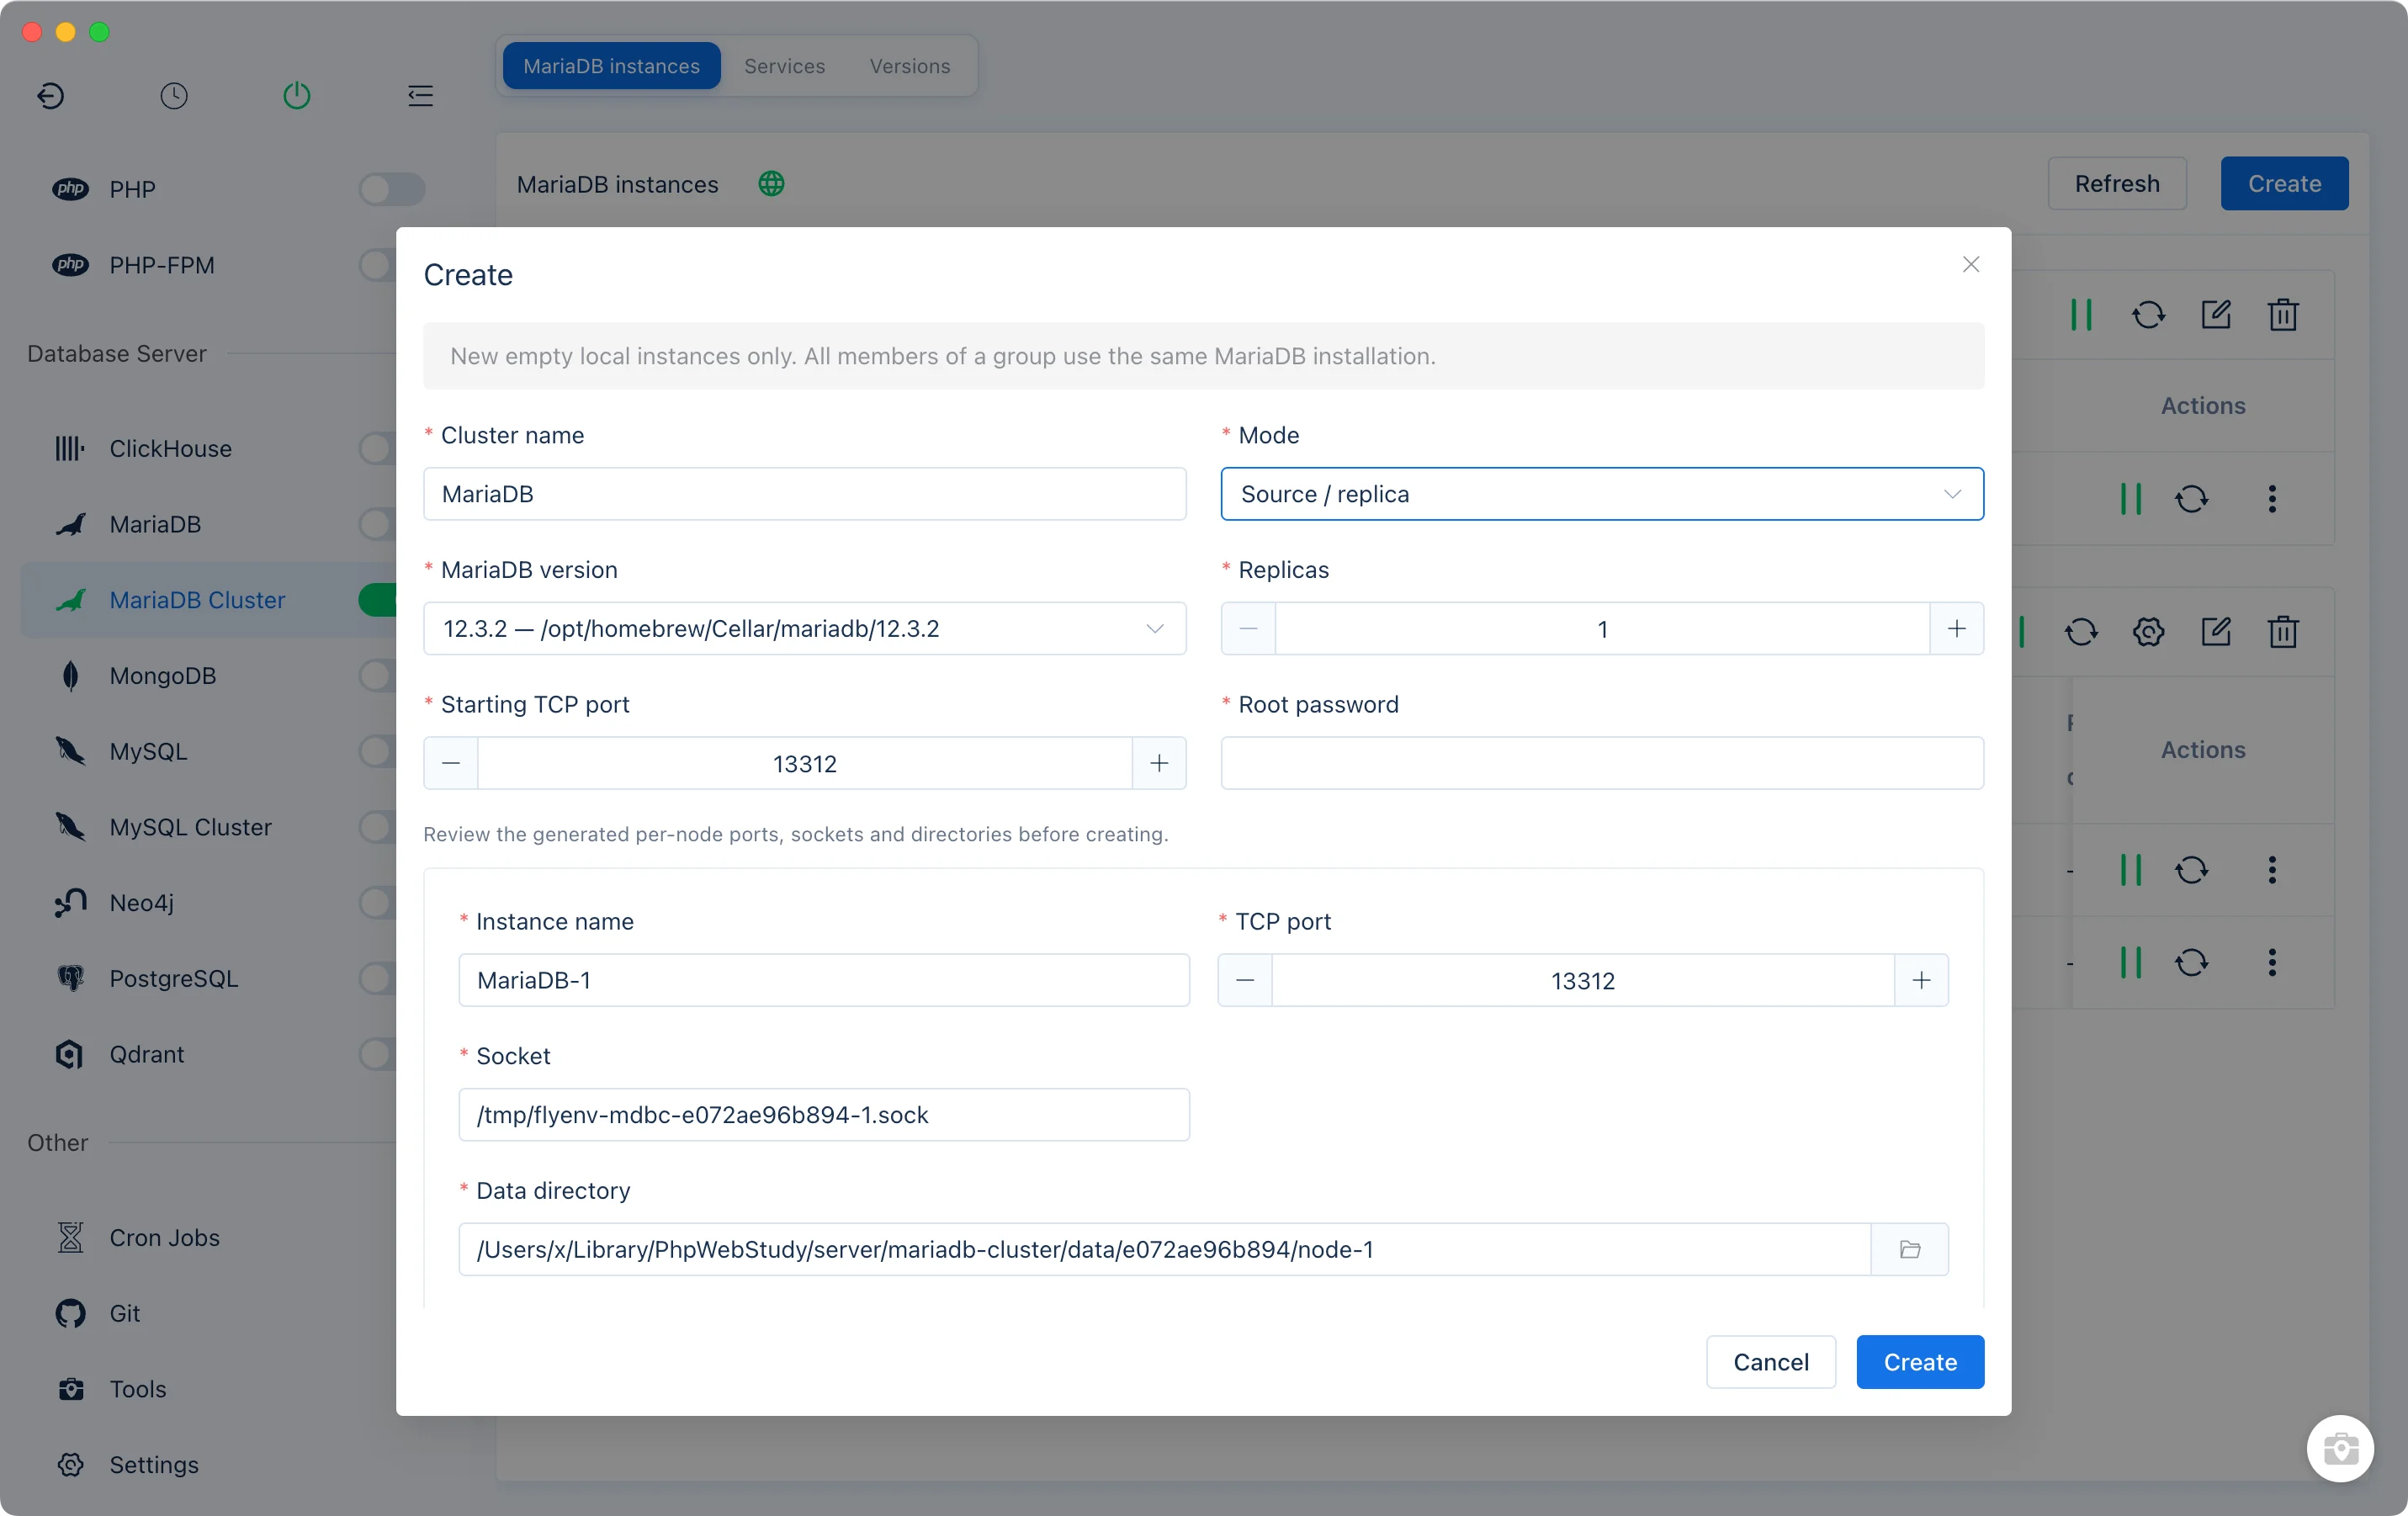
Task: Click Create button in the page header
Action: click(2284, 184)
